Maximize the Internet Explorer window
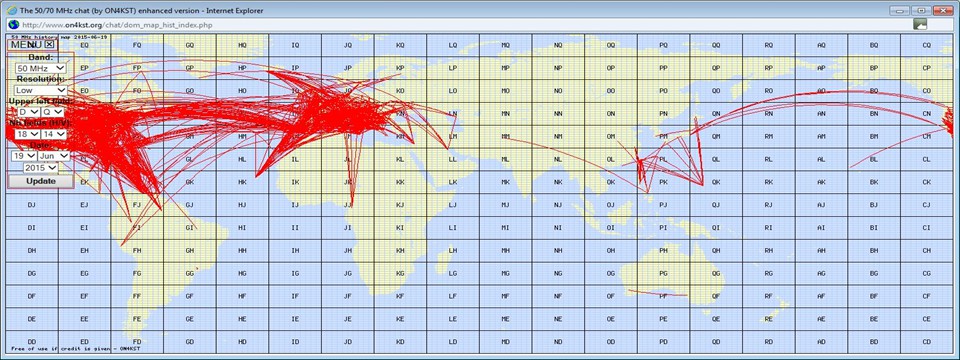 (x=920, y=10)
